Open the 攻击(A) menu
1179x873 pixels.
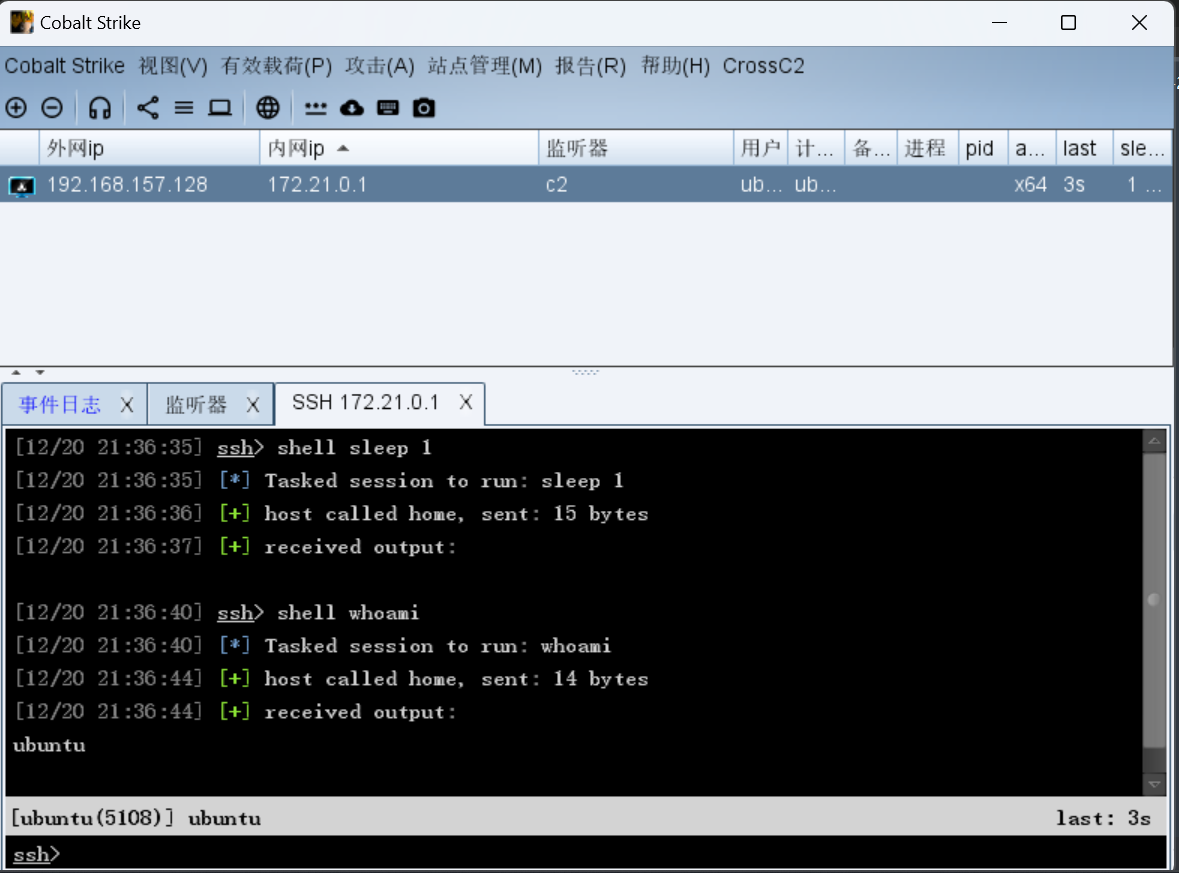click(380, 66)
